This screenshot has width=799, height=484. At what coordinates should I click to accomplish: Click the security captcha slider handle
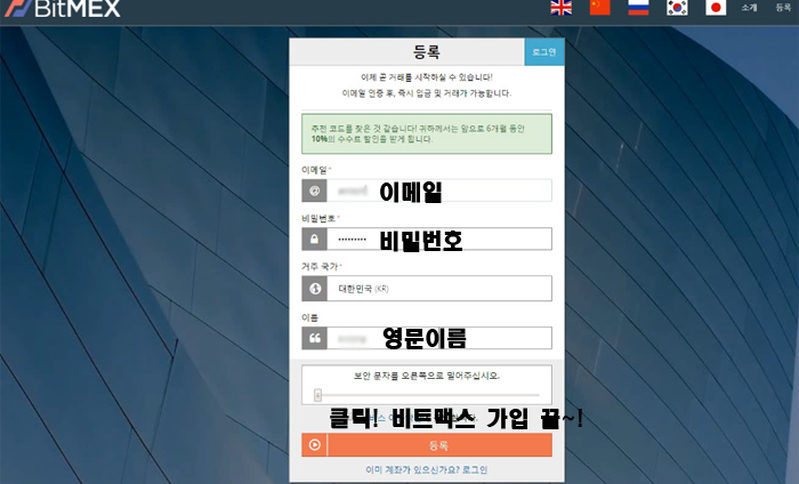(318, 395)
